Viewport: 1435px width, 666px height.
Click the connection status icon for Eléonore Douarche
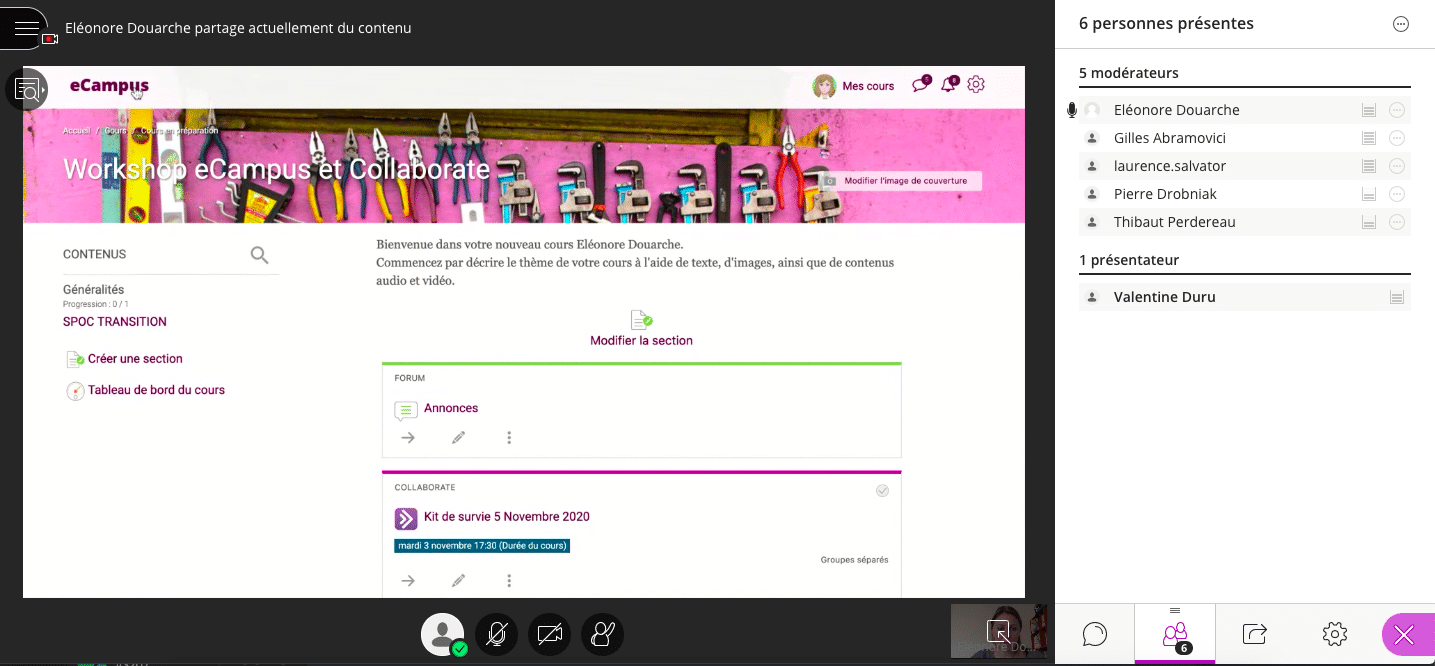coord(1370,110)
